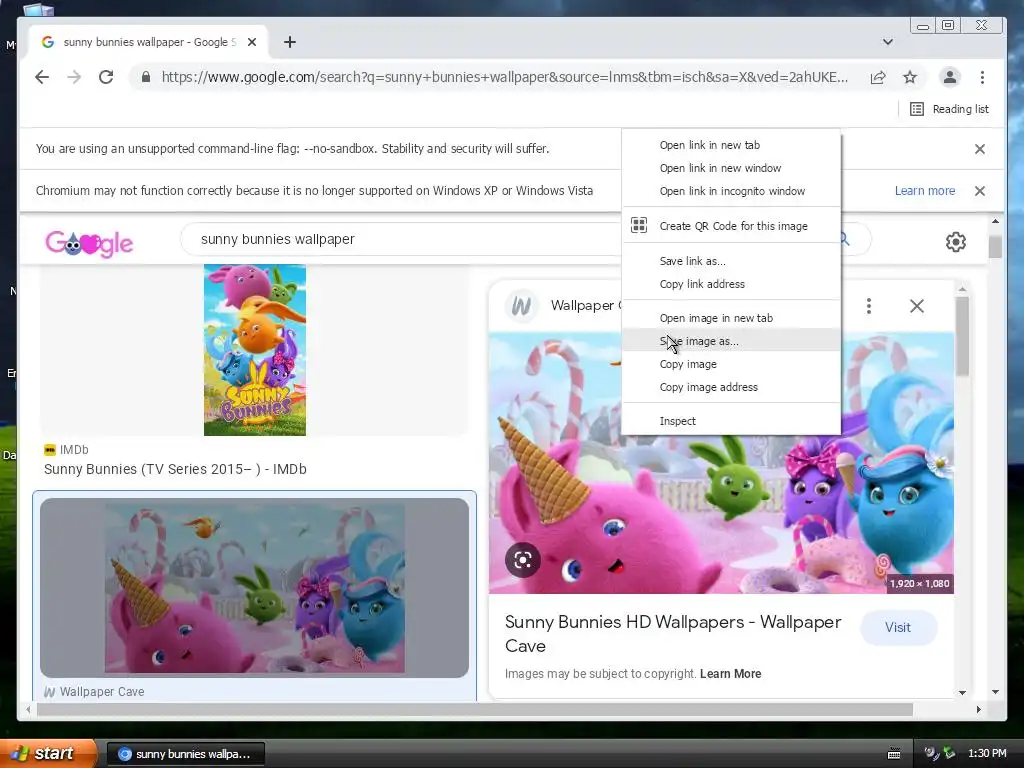
Task: Click the horizontal scrollbar right arrow
Action: pos(978,709)
